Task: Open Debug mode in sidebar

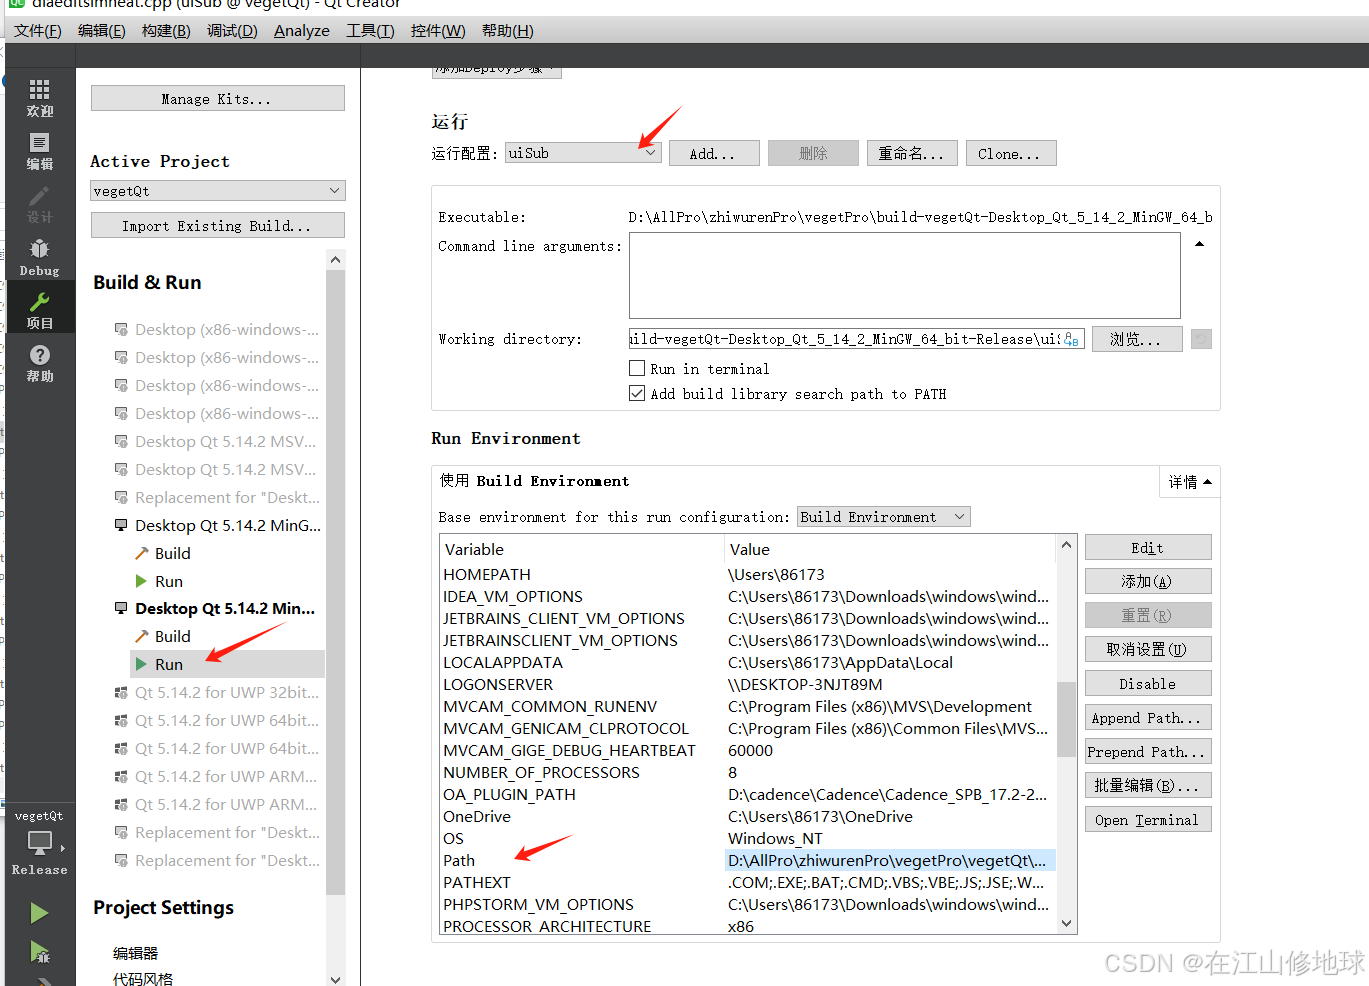Action: tap(40, 257)
